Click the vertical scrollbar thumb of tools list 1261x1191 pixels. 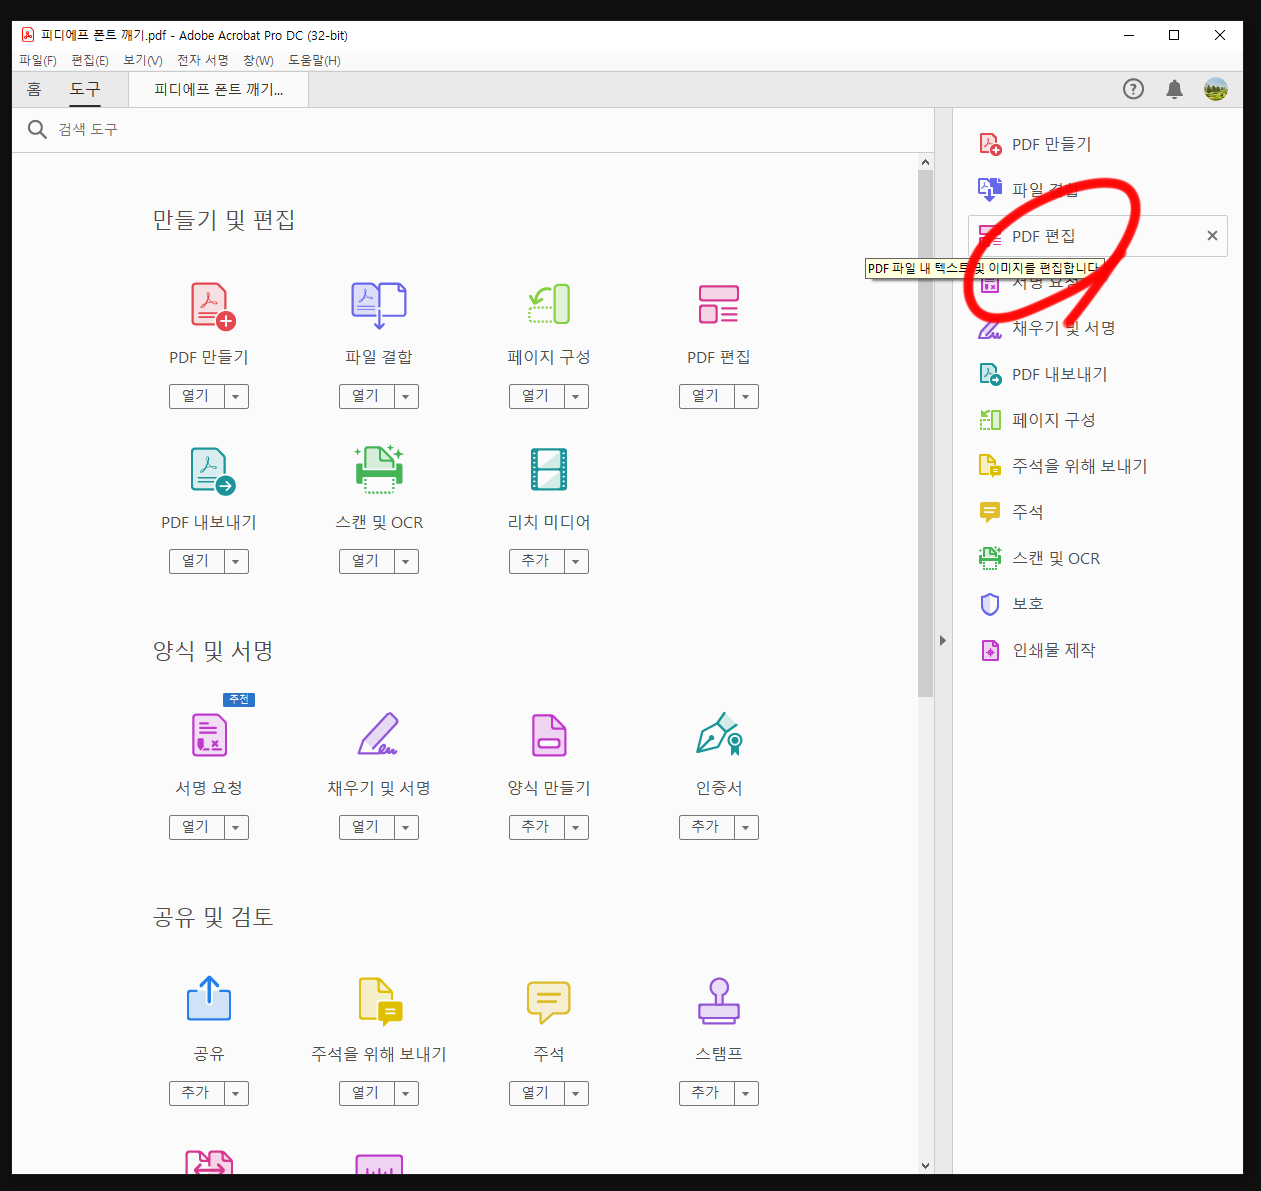pyautogui.click(x=925, y=433)
